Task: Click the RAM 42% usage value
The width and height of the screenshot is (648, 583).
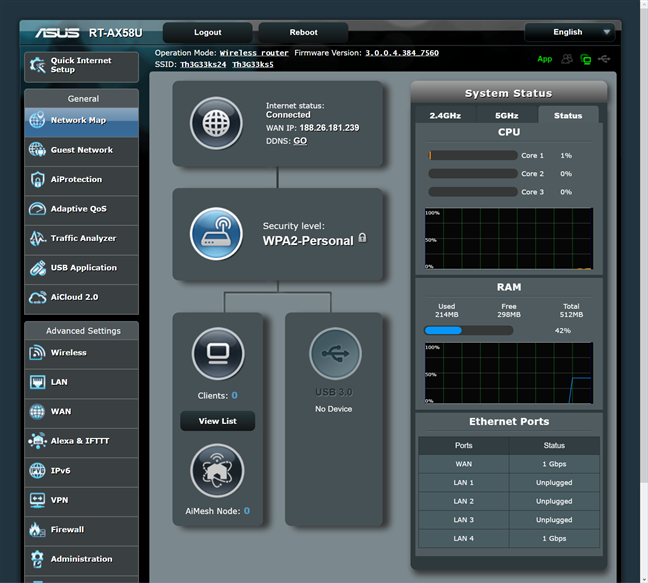Action: point(562,331)
